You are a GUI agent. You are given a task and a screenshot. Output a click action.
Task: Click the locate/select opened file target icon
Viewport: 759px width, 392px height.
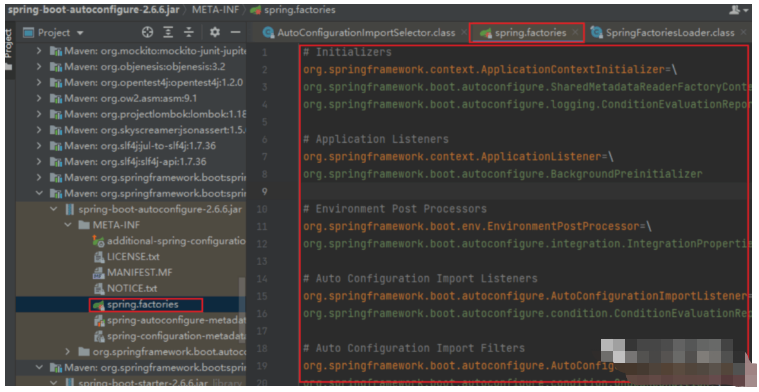(x=148, y=32)
